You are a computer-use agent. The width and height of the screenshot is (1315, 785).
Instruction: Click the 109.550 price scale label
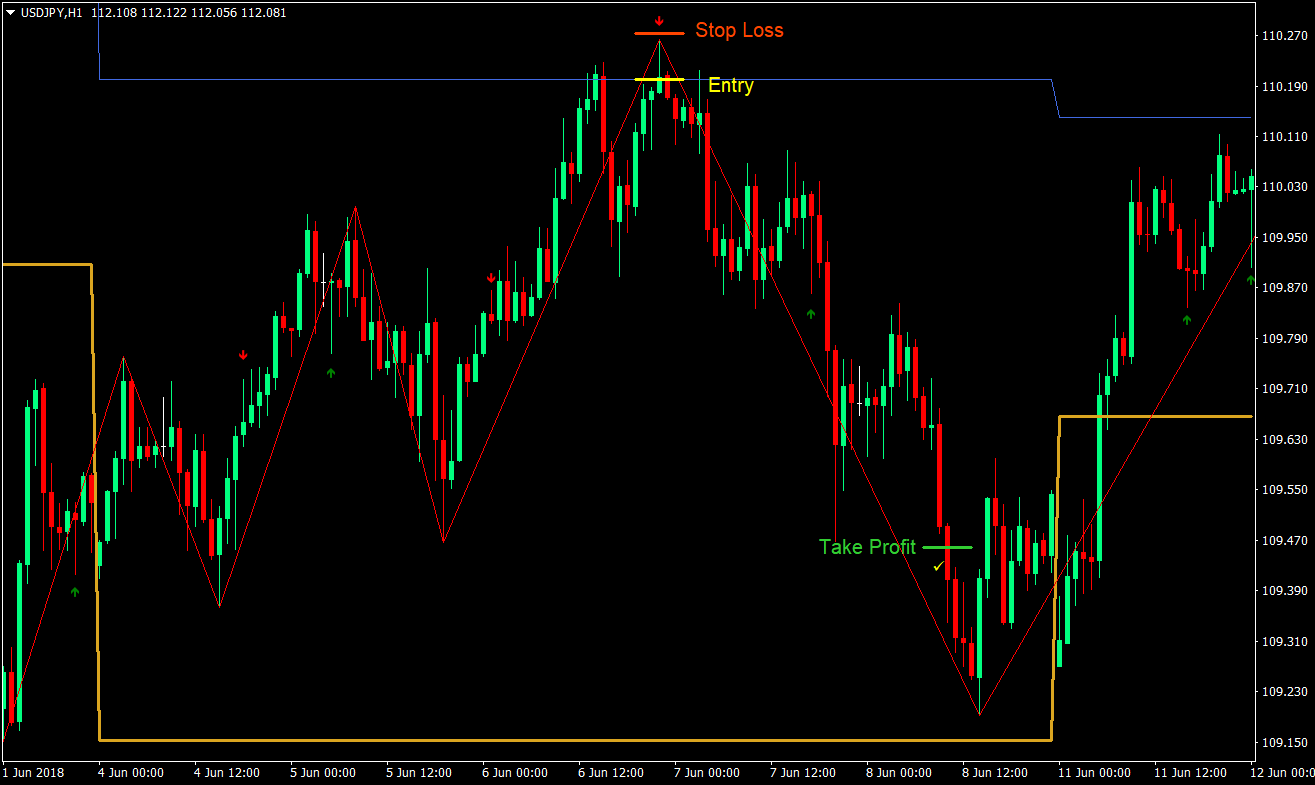[x=1285, y=490]
